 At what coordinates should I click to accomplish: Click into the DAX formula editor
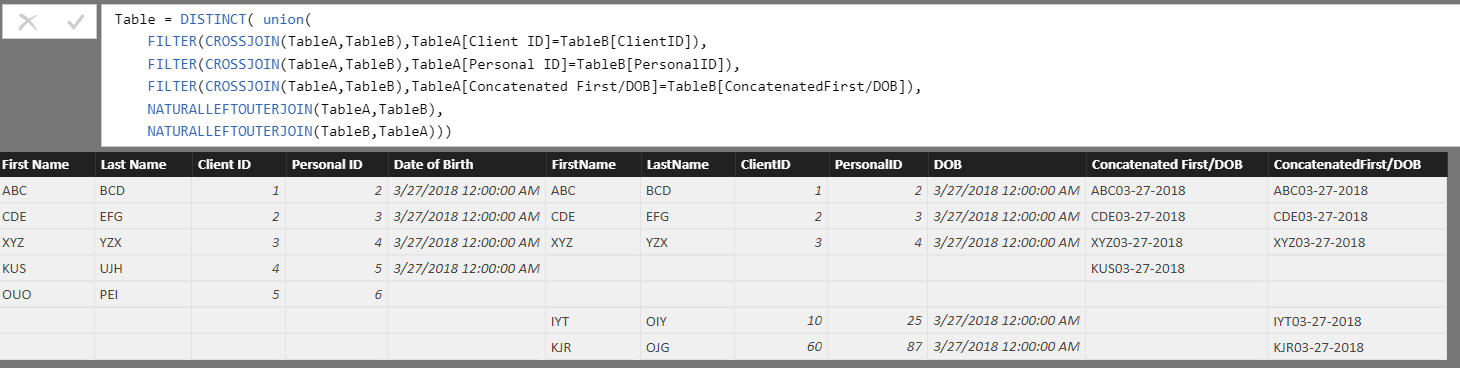780,75
